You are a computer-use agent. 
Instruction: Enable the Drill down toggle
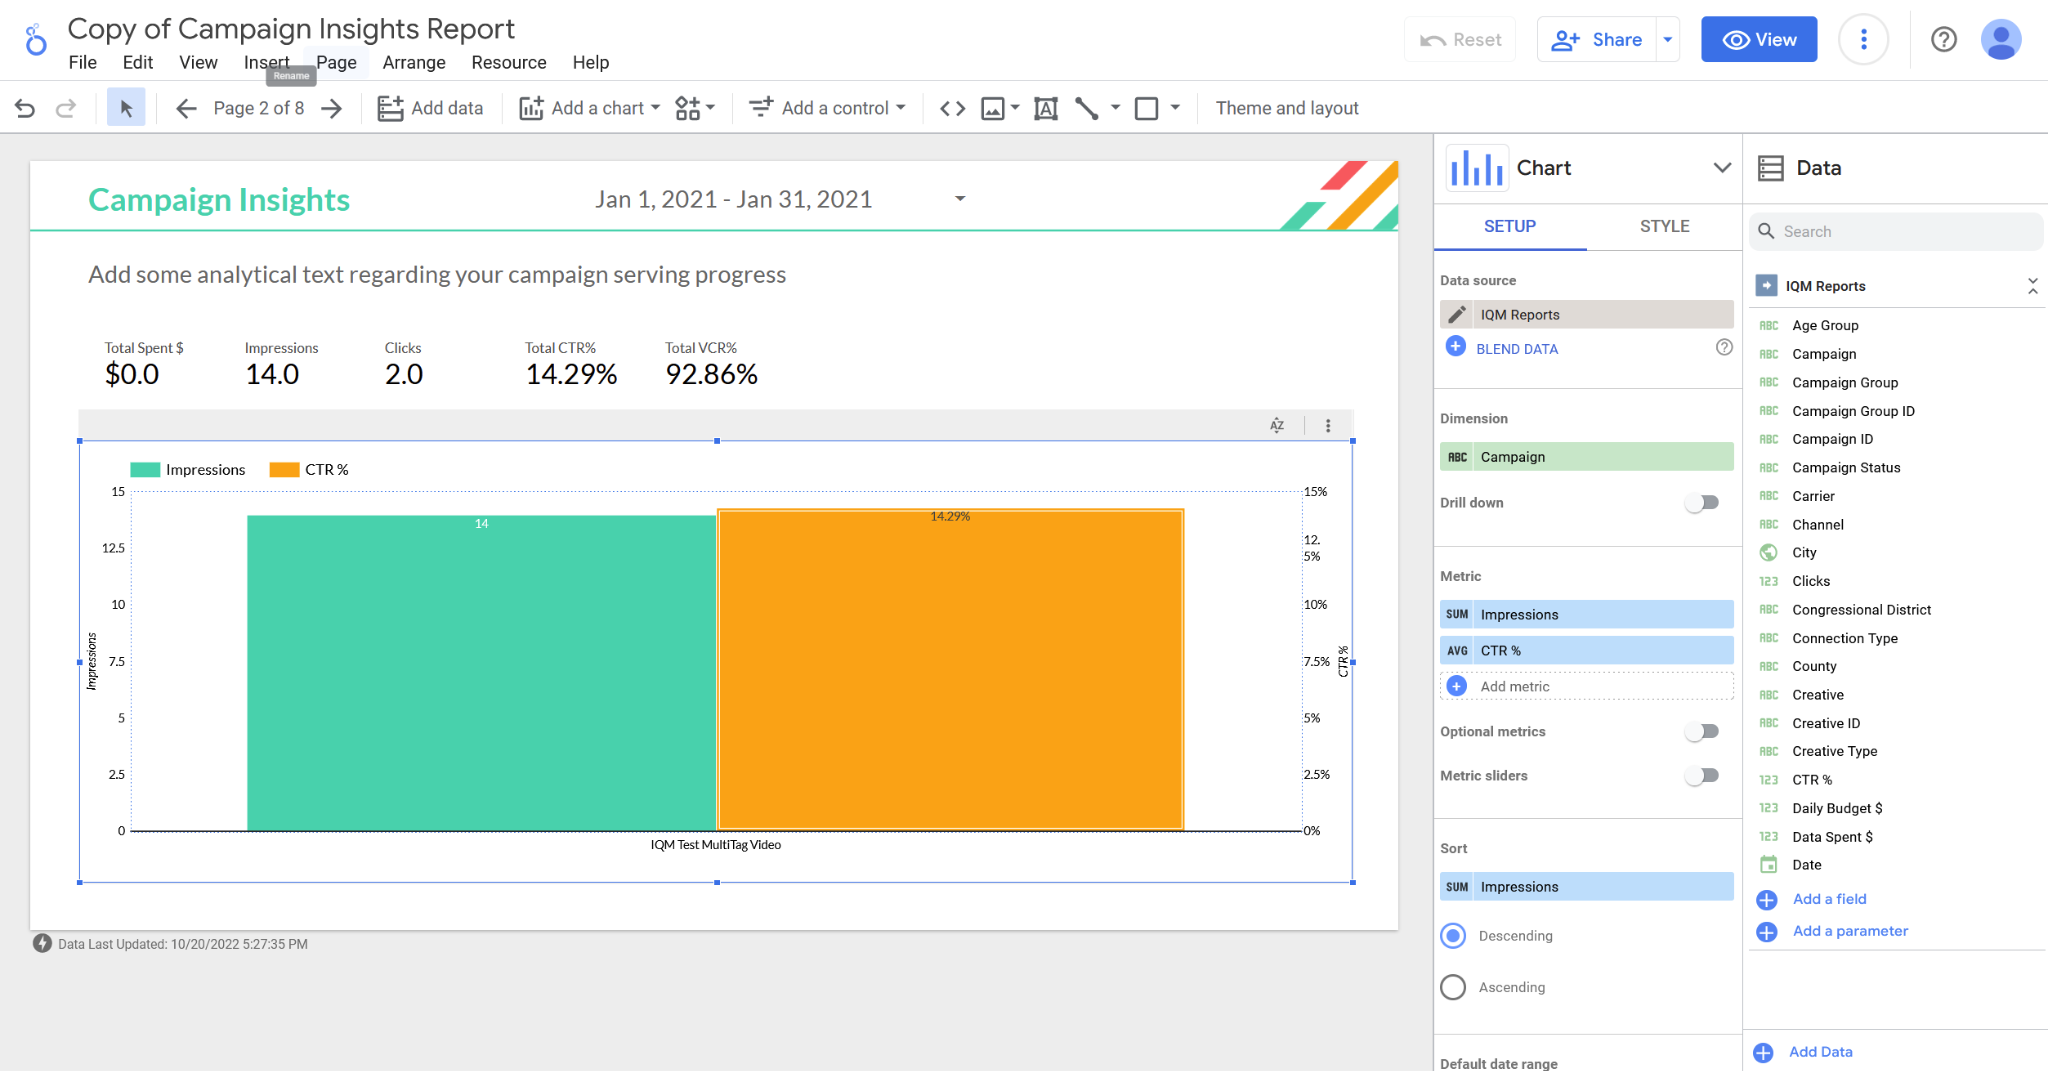click(1701, 503)
